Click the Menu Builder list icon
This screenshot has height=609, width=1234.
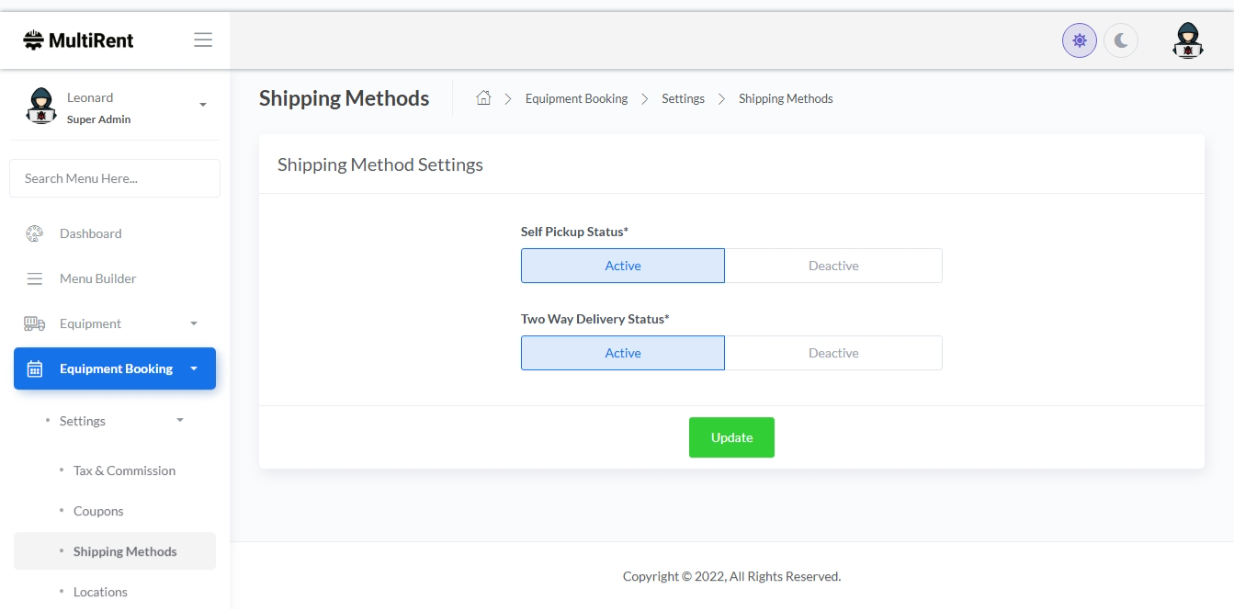(x=34, y=279)
